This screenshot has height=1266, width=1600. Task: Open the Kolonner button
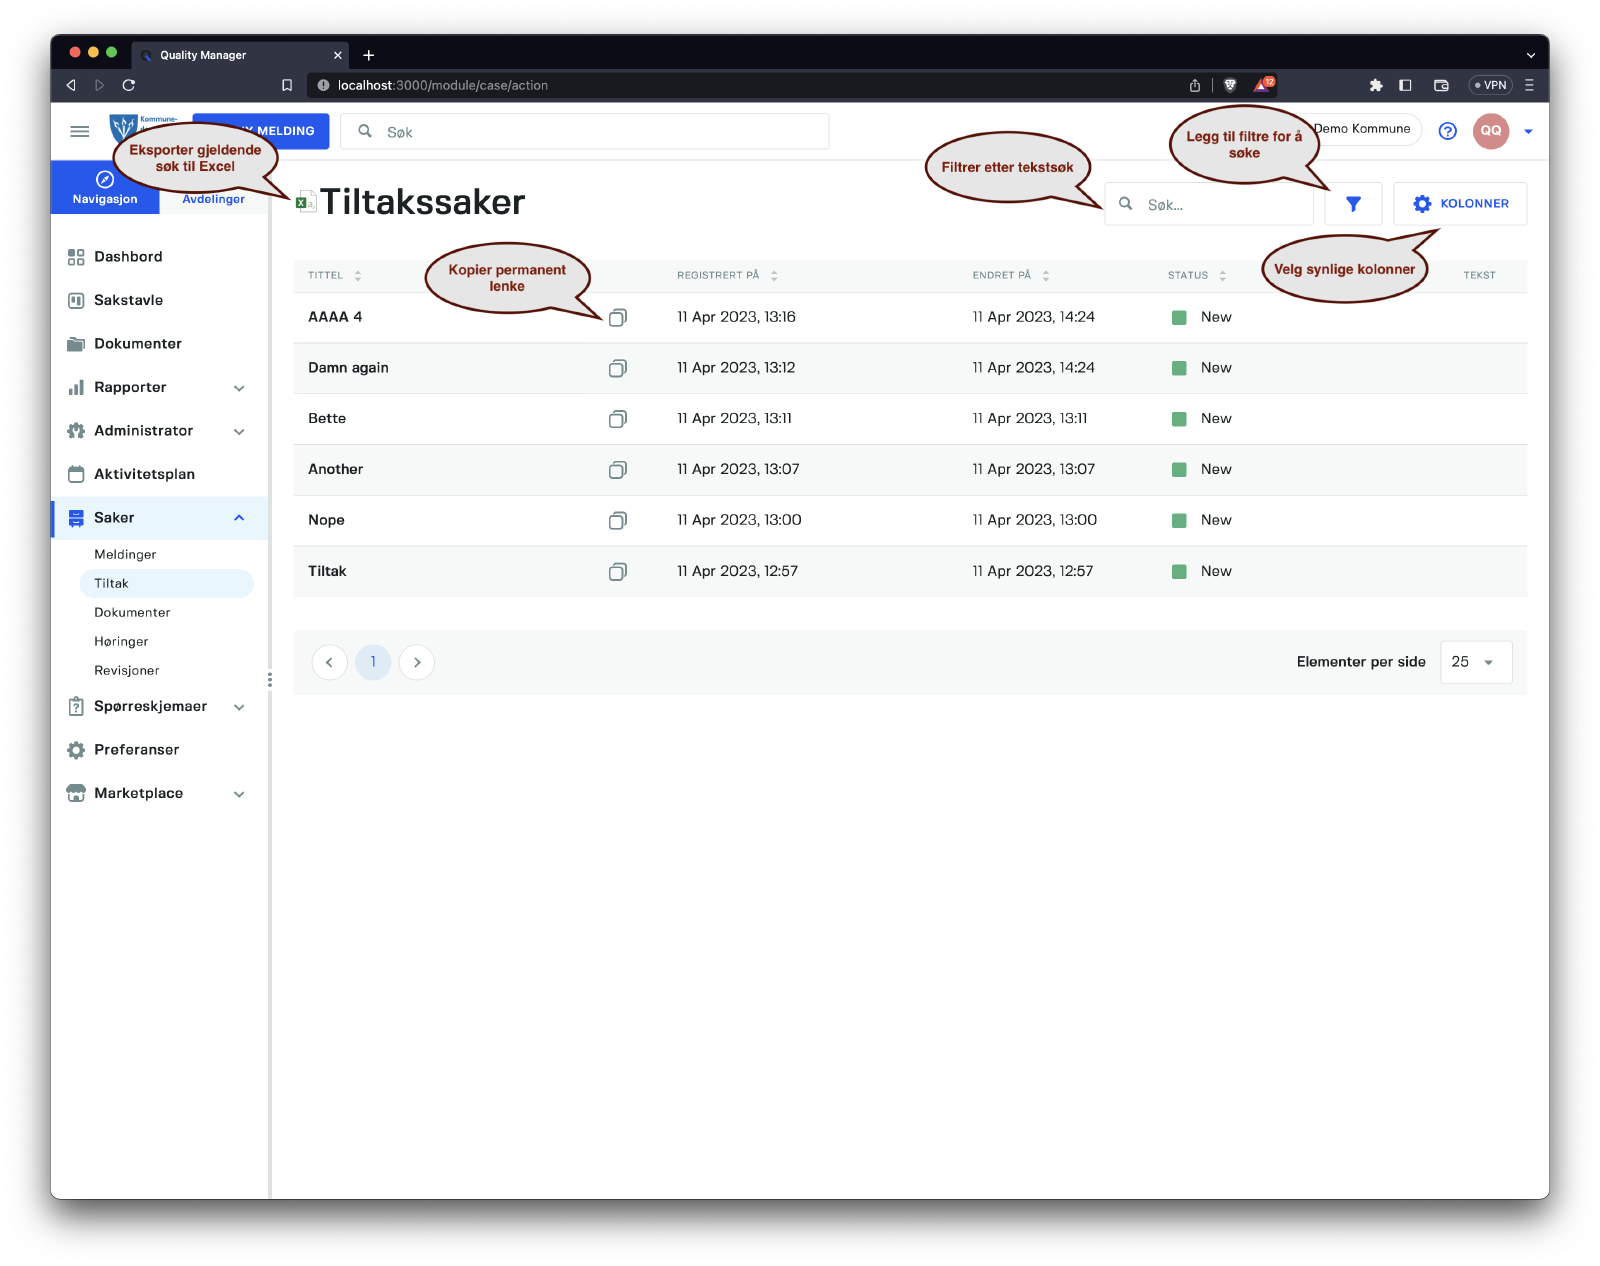click(1460, 204)
